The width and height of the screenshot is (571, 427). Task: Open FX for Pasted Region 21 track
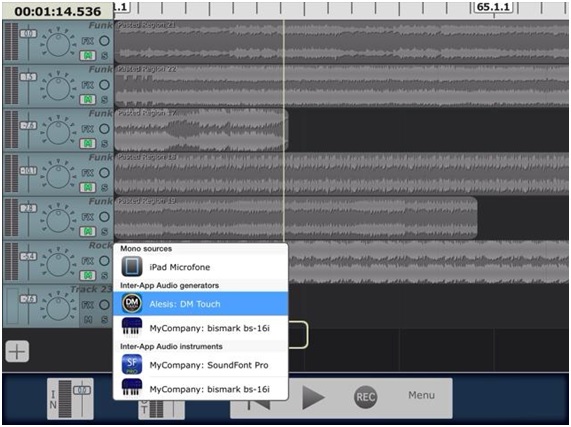pos(88,41)
